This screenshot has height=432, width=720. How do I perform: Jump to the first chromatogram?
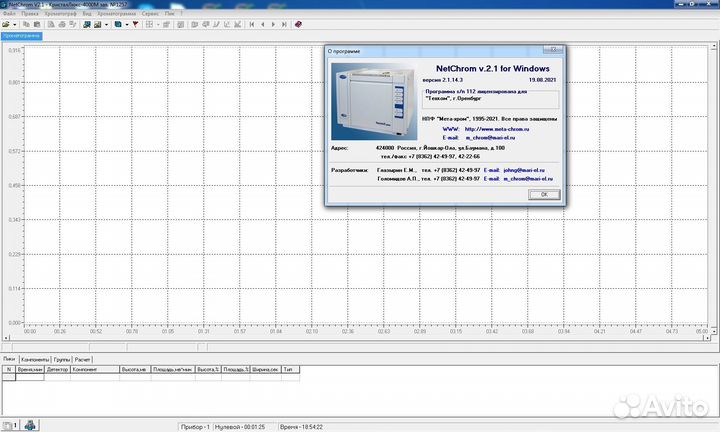pos(252,24)
